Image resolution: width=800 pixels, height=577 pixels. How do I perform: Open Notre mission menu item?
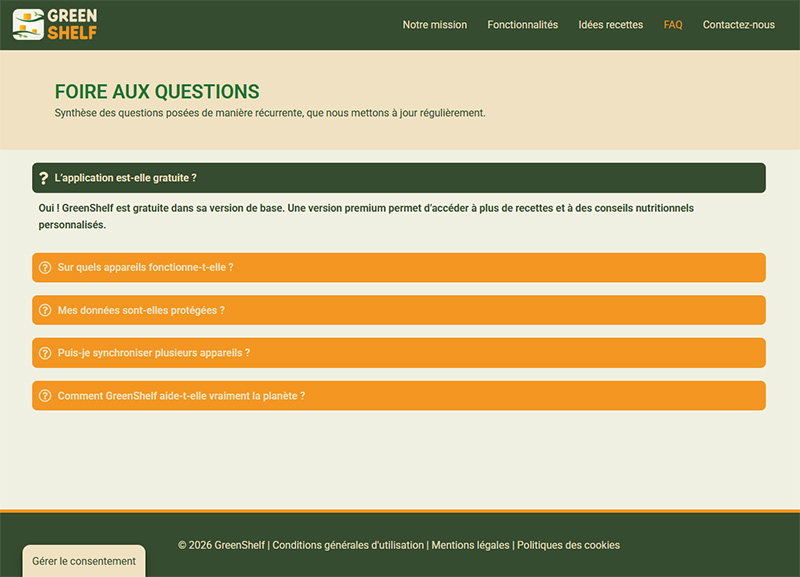[x=435, y=25]
